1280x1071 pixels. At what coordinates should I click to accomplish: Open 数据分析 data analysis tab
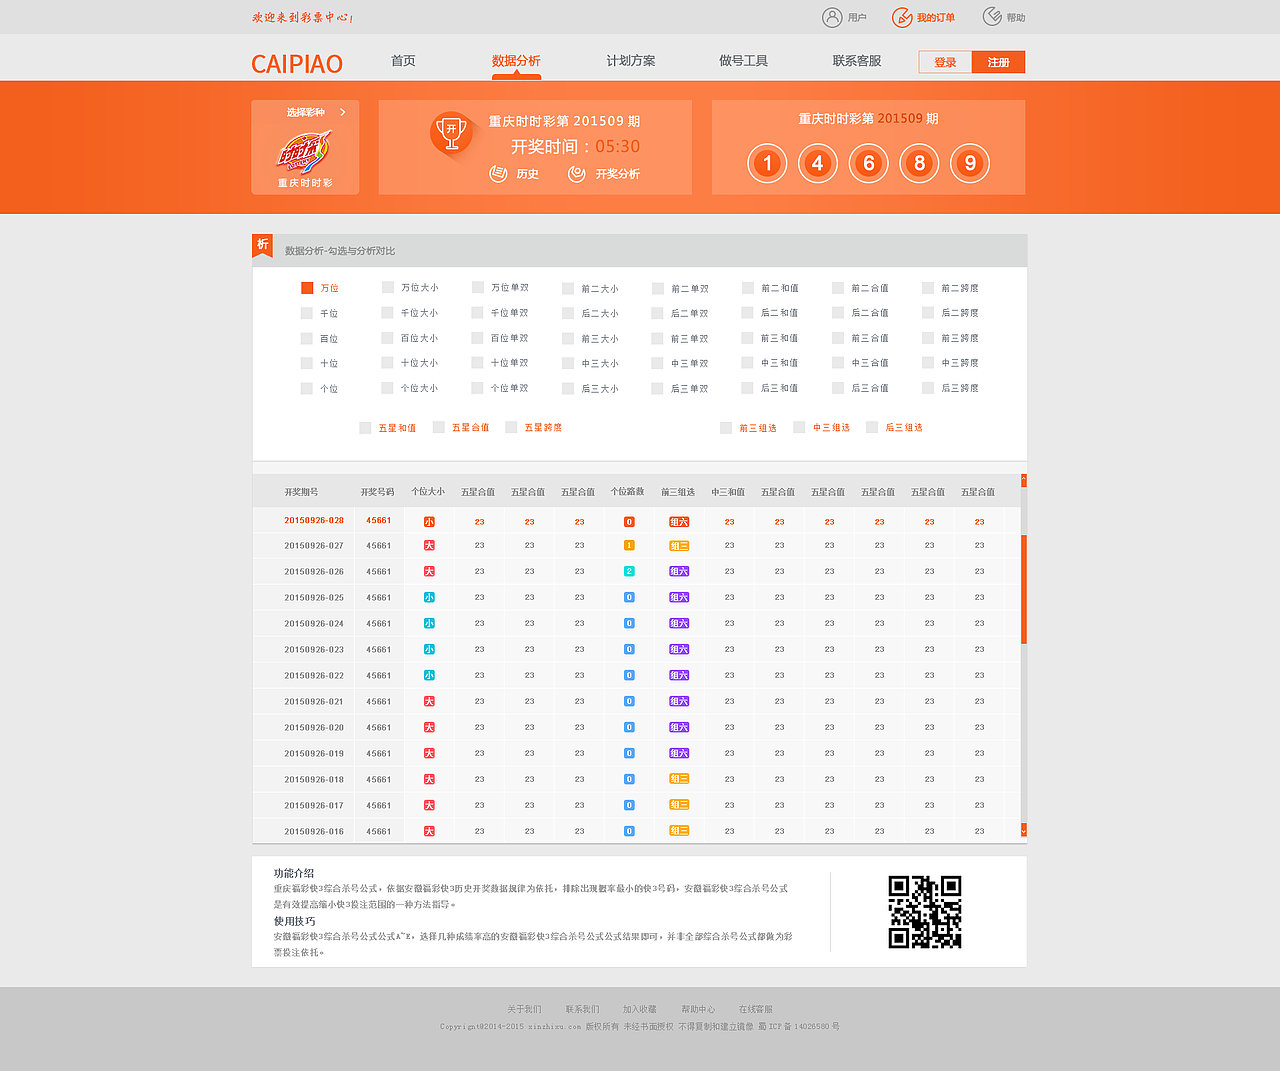[516, 61]
